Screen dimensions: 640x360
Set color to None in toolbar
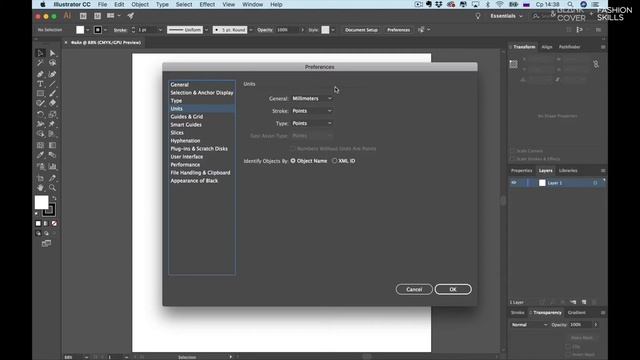54,223
